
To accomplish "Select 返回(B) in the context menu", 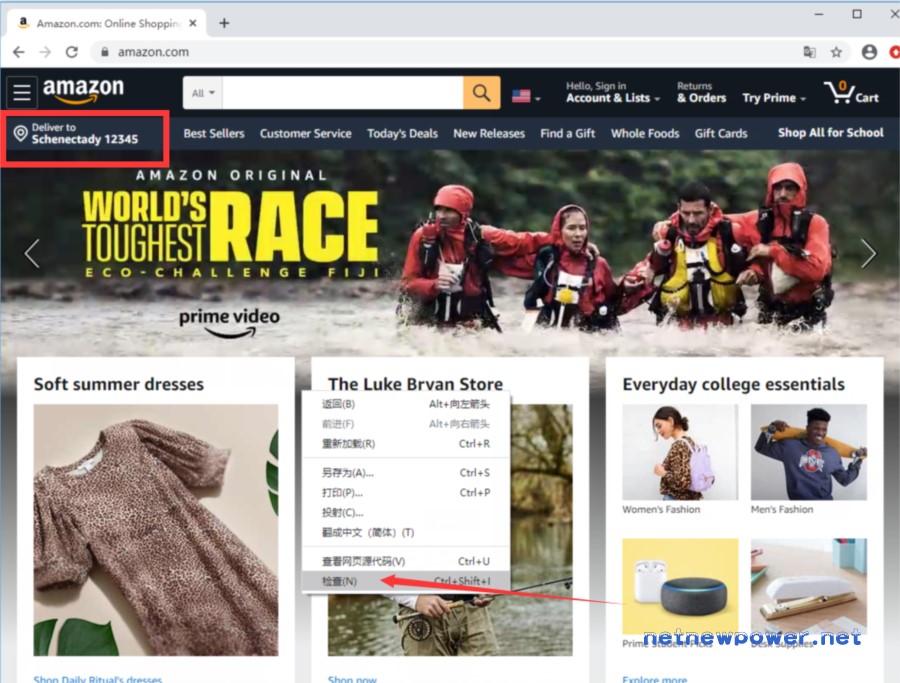I will pyautogui.click(x=405, y=404).
